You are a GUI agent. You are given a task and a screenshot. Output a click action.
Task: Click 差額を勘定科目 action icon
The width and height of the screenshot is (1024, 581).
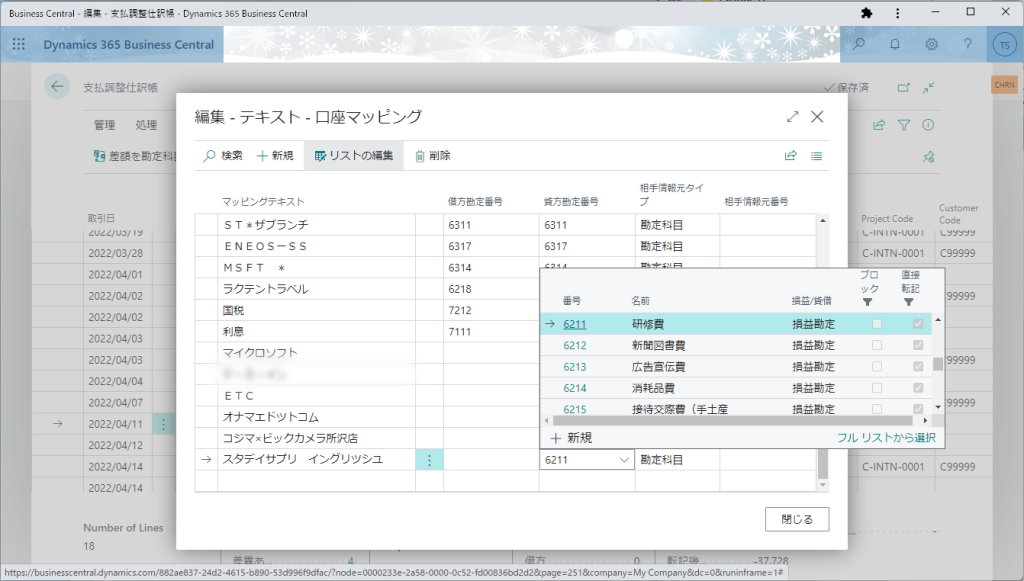coord(99,156)
